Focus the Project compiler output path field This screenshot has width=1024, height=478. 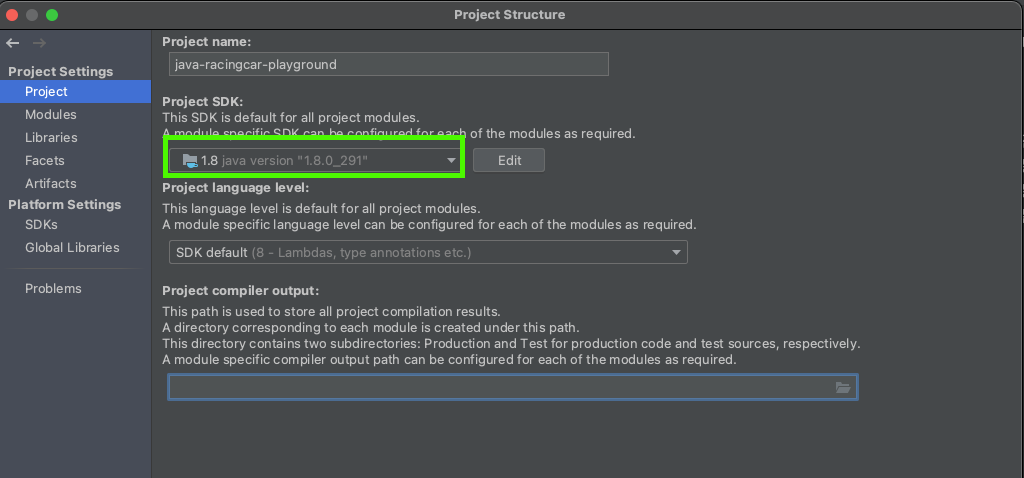pos(513,387)
